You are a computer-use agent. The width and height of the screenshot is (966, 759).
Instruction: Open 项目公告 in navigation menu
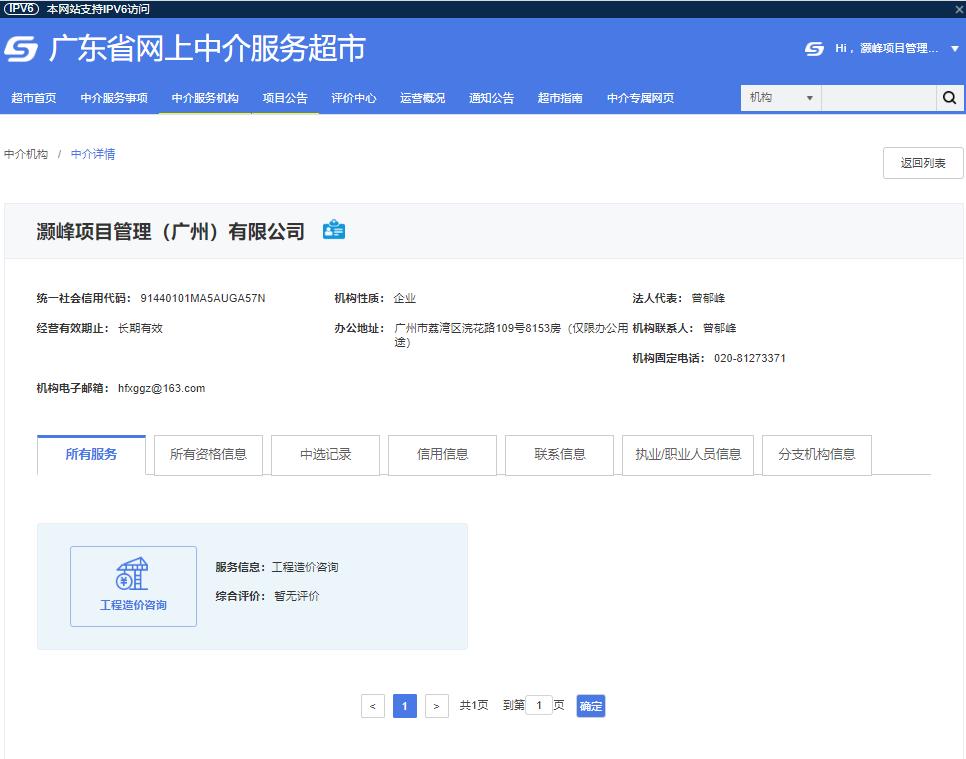click(x=285, y=98)
